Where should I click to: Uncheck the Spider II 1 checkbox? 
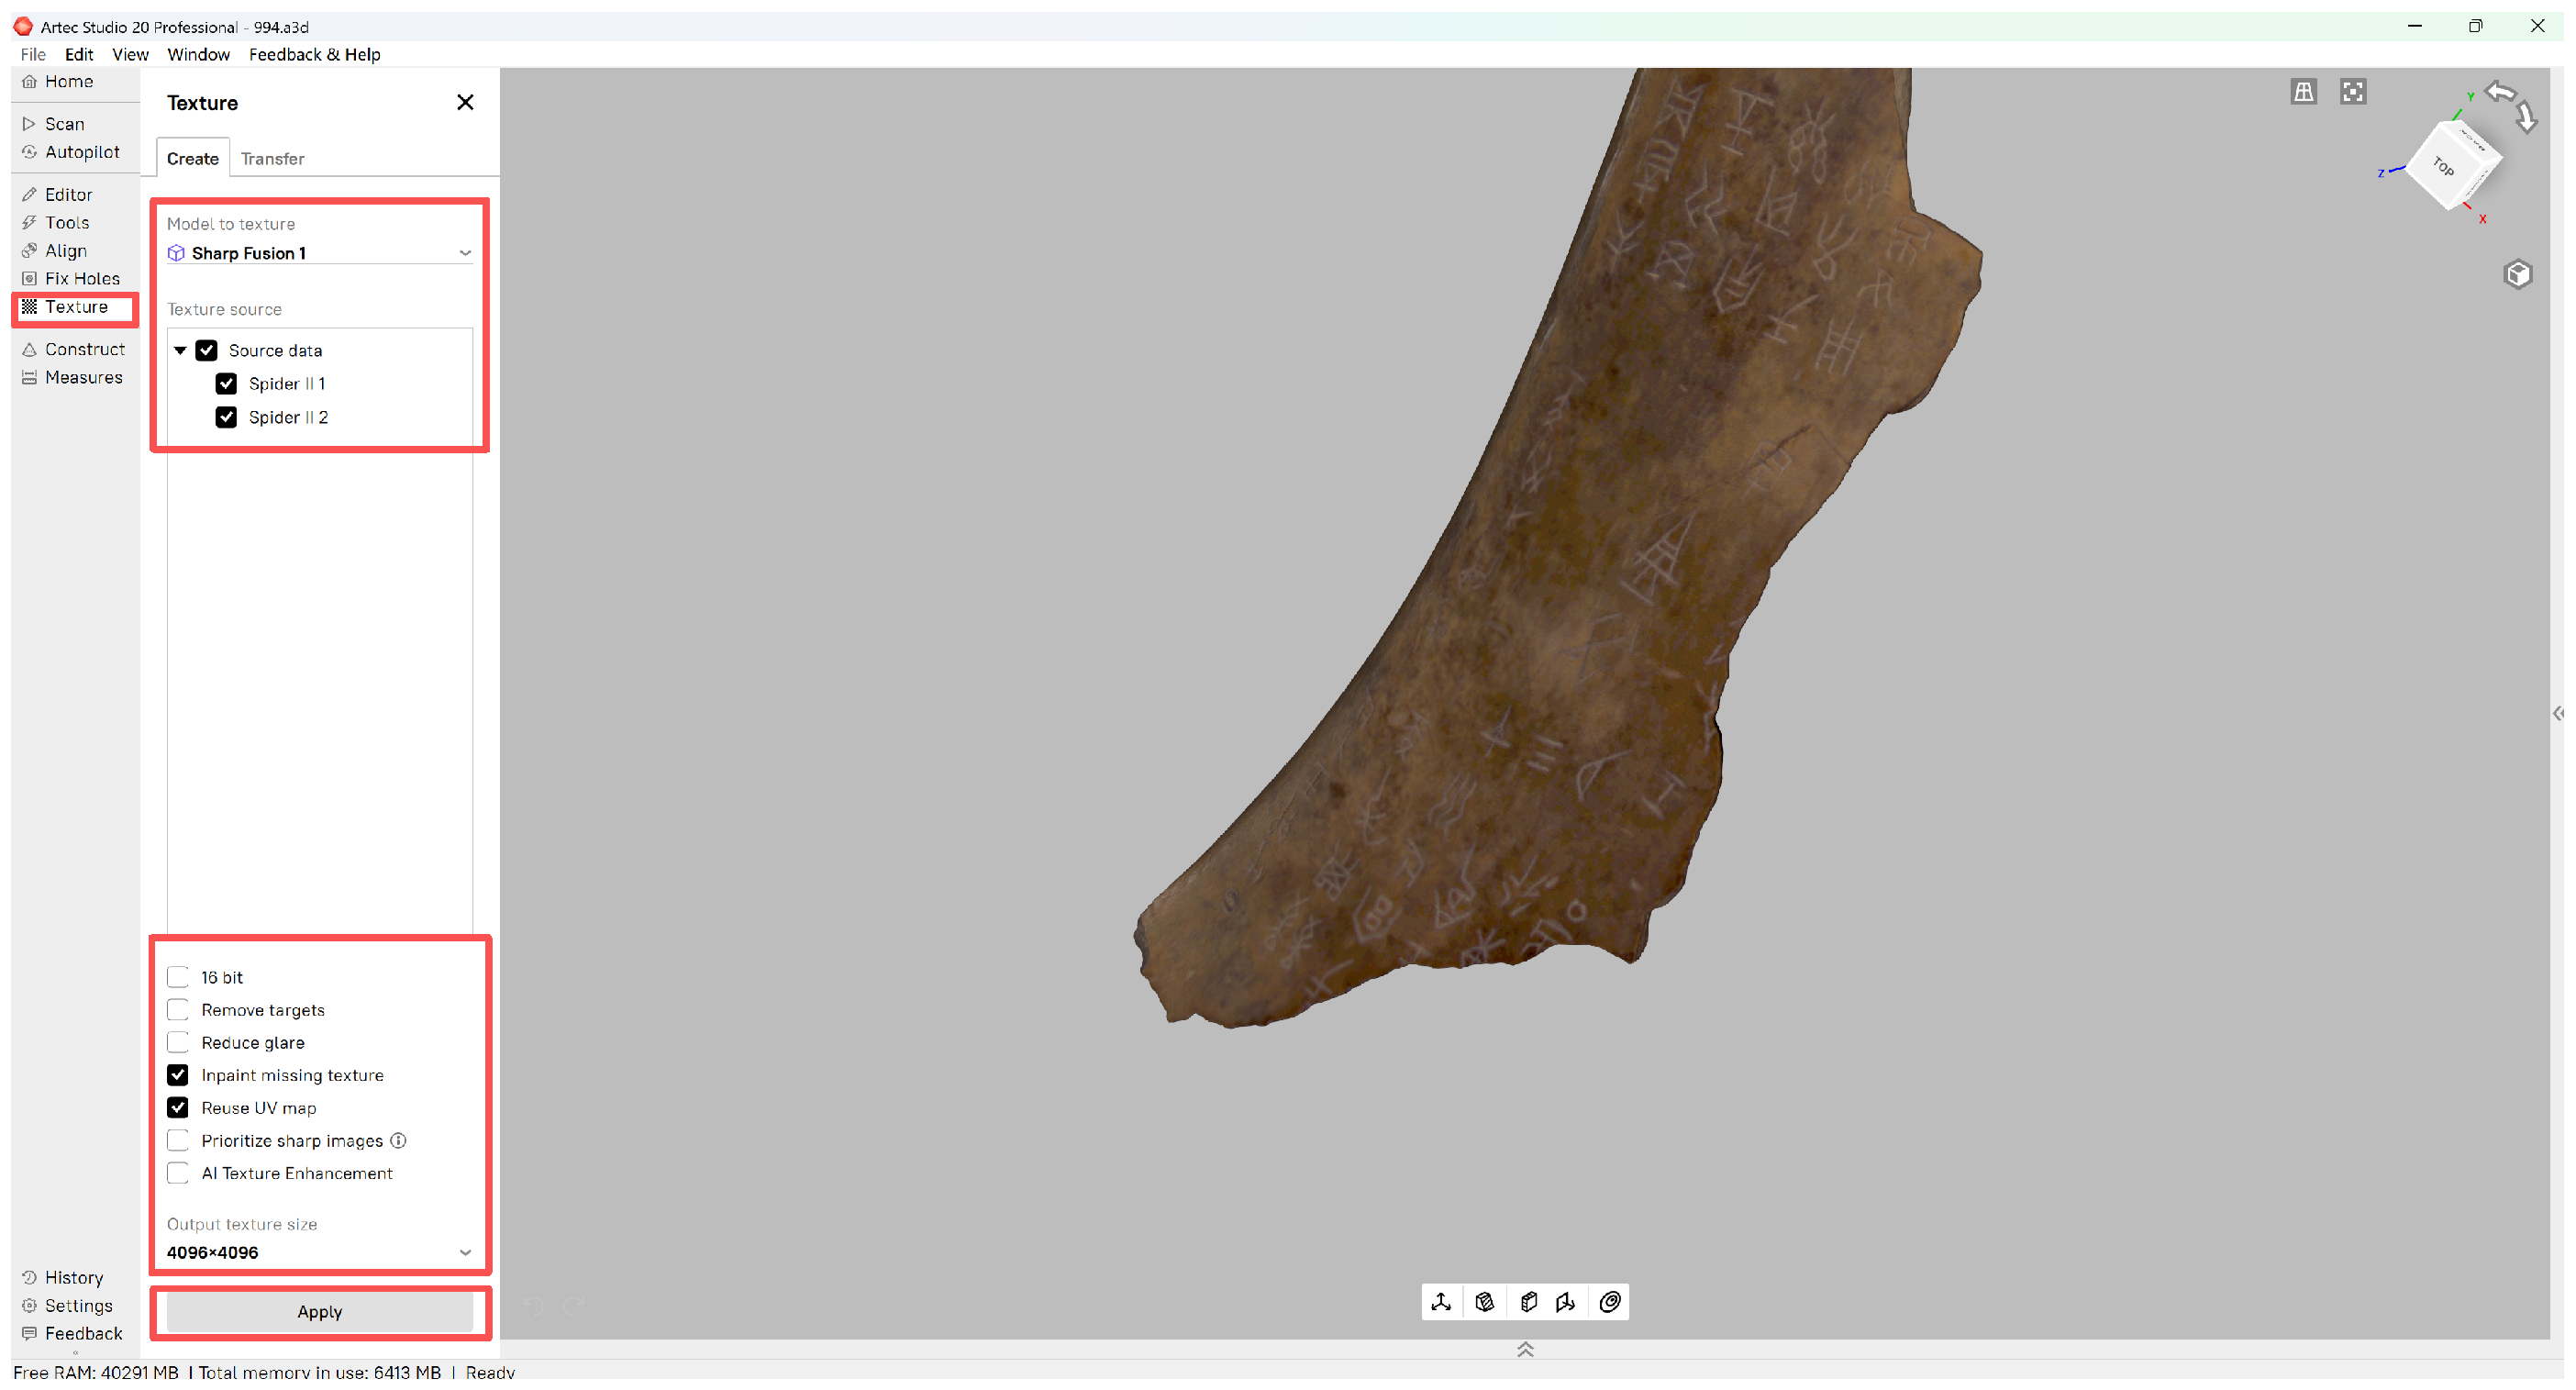pos(226,384)
